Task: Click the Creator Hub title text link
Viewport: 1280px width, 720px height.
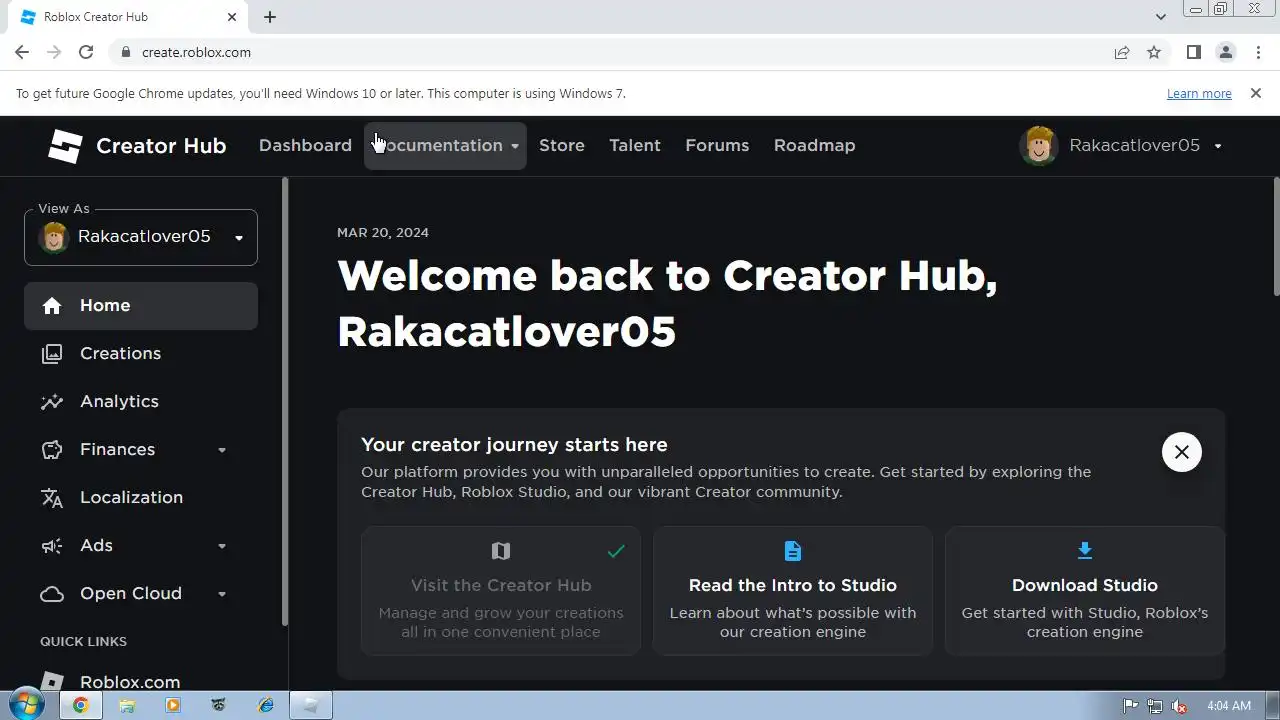Action: [161, 146]
